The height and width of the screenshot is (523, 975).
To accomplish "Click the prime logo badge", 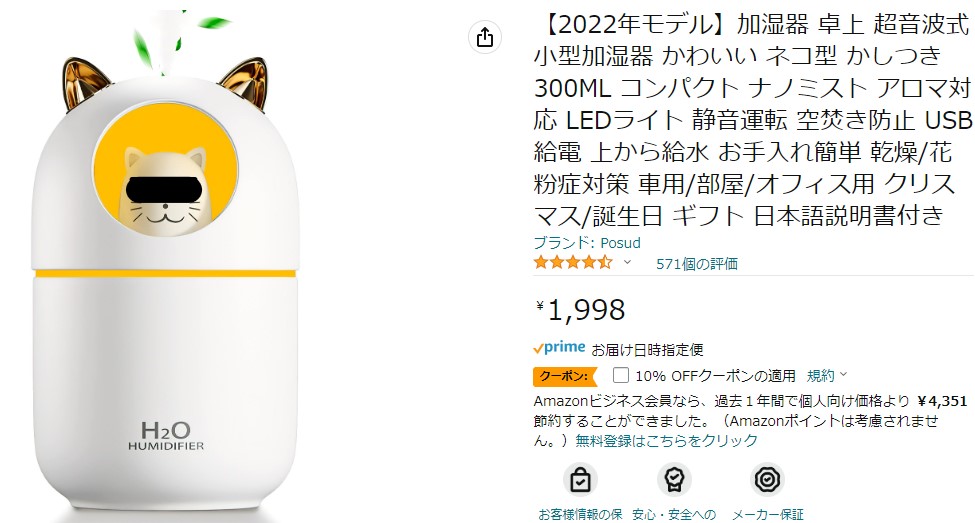I will 559,348.
